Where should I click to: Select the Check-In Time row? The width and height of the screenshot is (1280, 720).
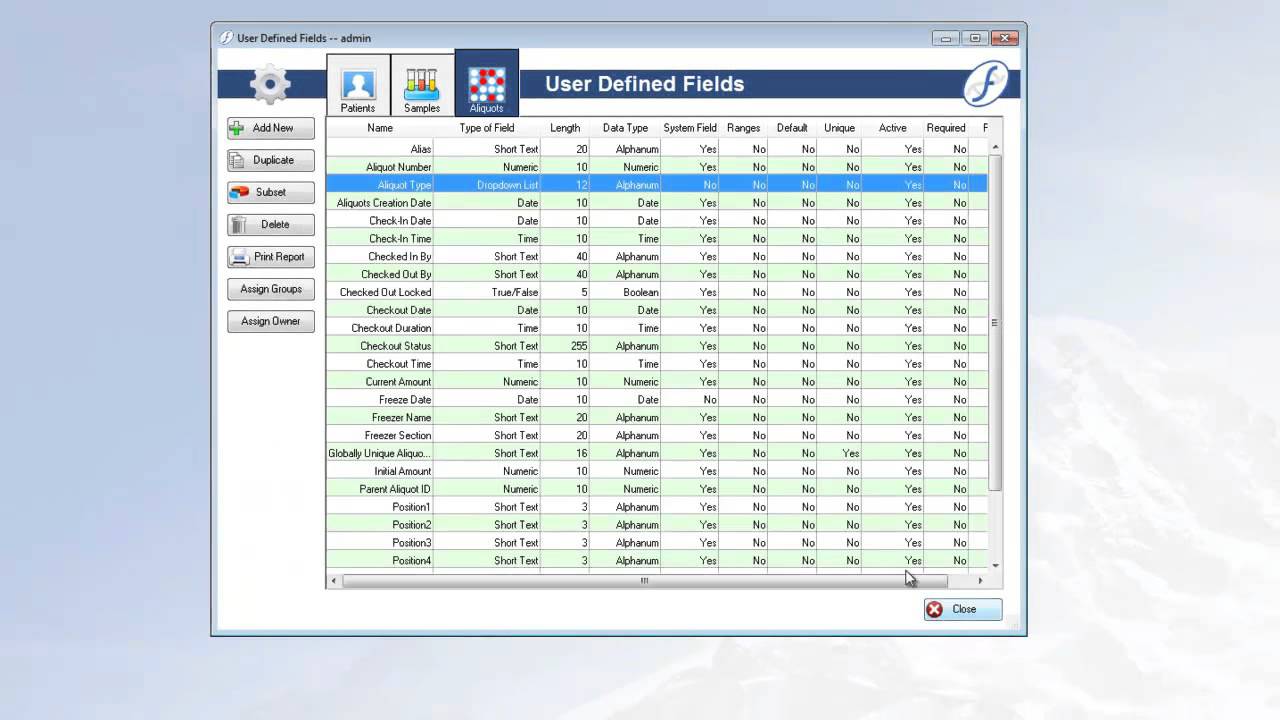pos(657,239)
